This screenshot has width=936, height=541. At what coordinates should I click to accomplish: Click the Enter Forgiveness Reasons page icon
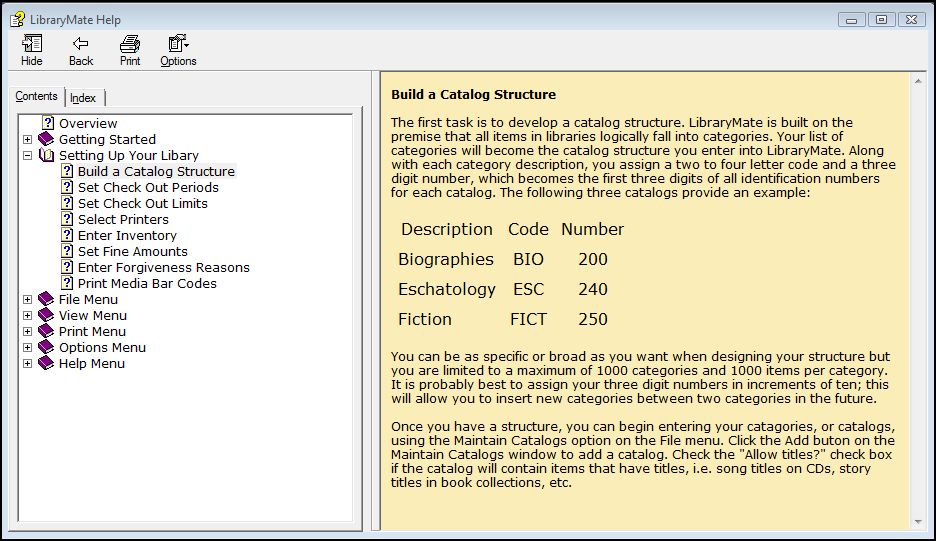click(x=67, y=268)
